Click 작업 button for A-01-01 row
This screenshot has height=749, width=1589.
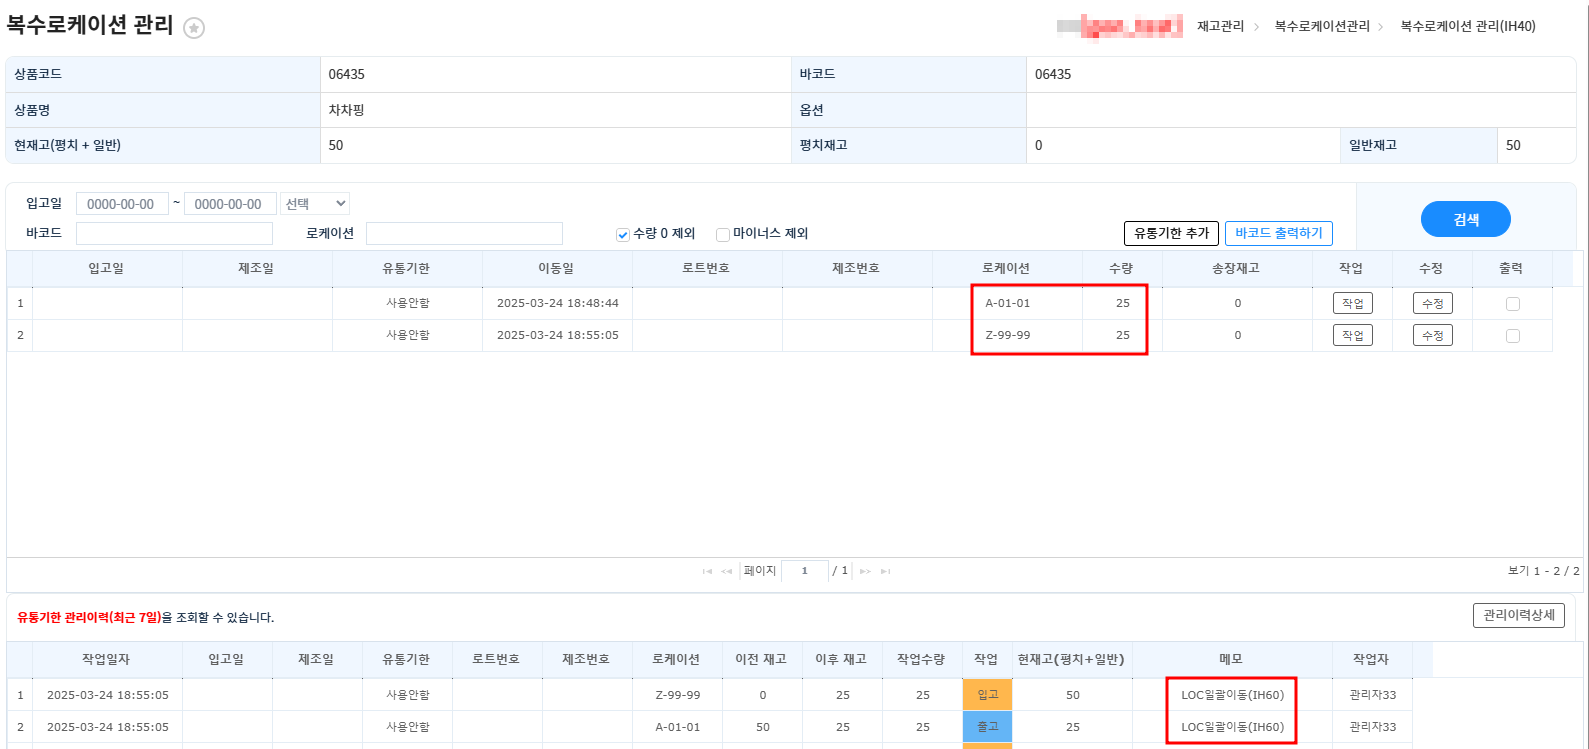coord(1352,304)
